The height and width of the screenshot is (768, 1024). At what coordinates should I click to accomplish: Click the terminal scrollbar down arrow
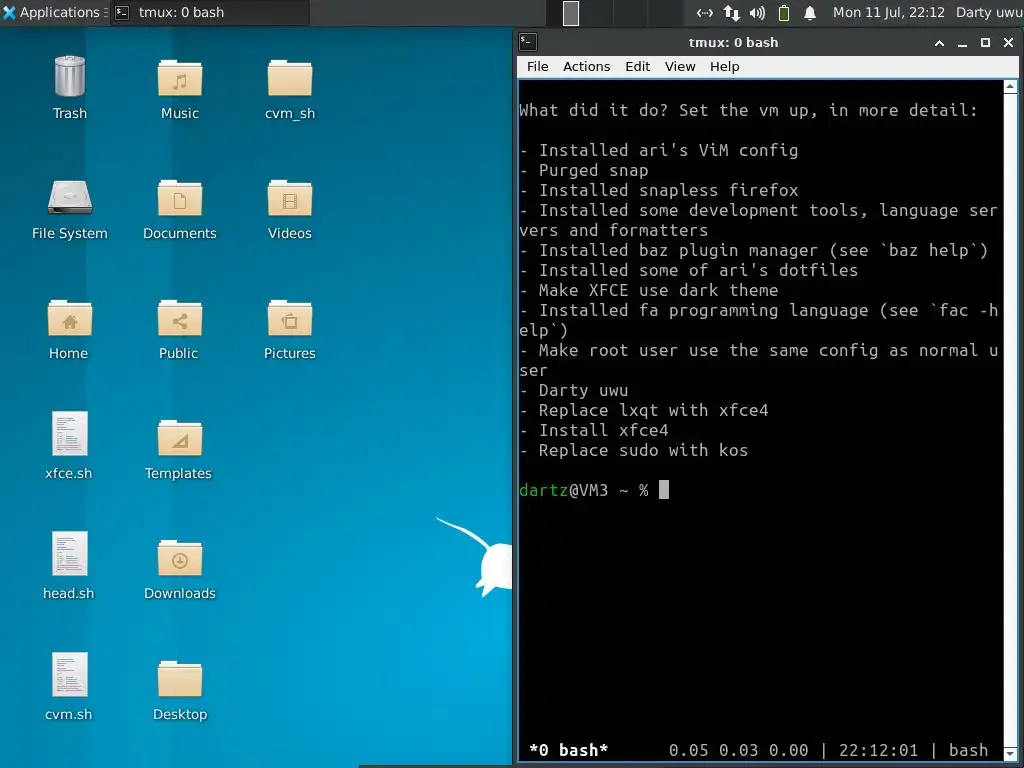(1010, 754)
